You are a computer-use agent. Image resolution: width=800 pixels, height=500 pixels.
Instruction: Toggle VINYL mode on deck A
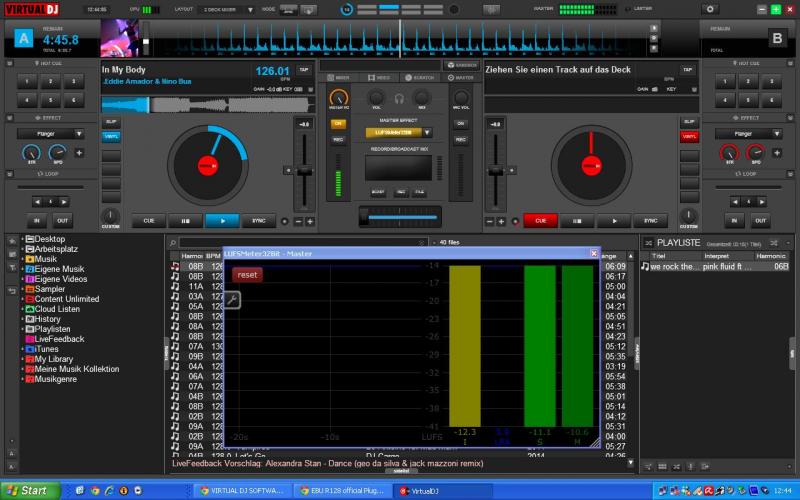[111, 136]
